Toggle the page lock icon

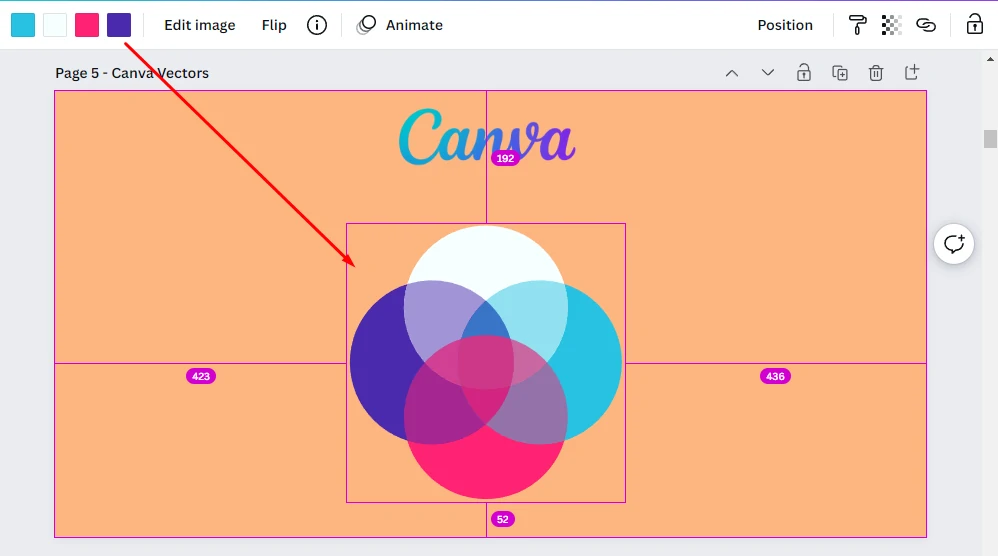[804, 72]
